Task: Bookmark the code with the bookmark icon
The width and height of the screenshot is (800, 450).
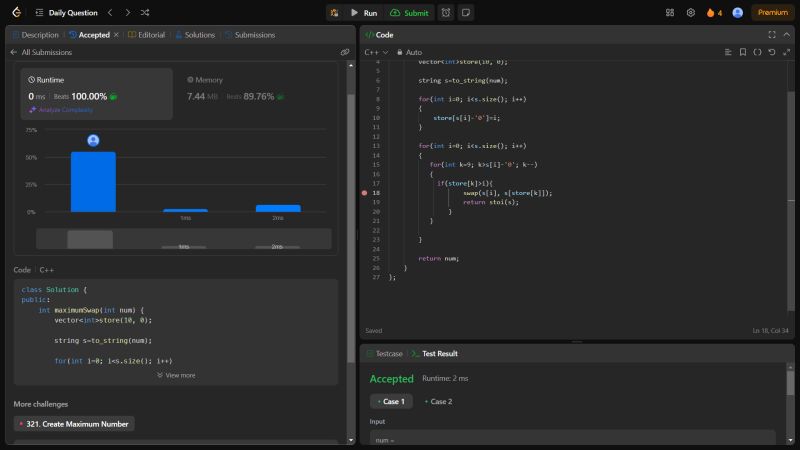Action: point(742,52)
